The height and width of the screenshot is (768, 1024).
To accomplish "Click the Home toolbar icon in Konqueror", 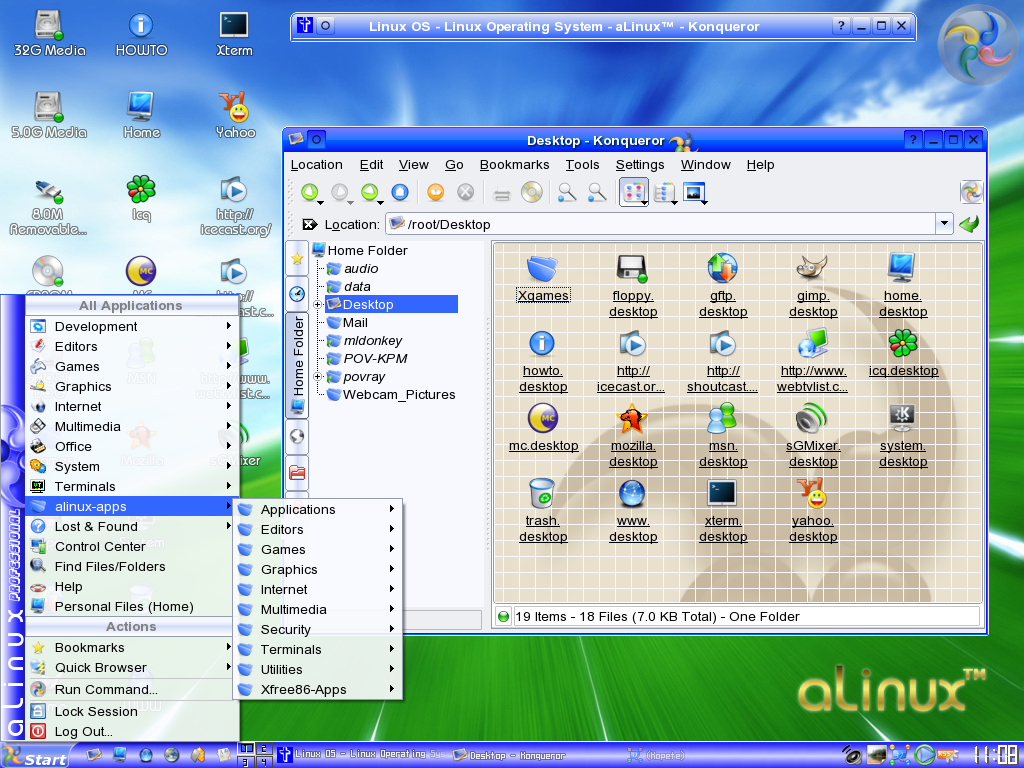I will pos(400,192).
